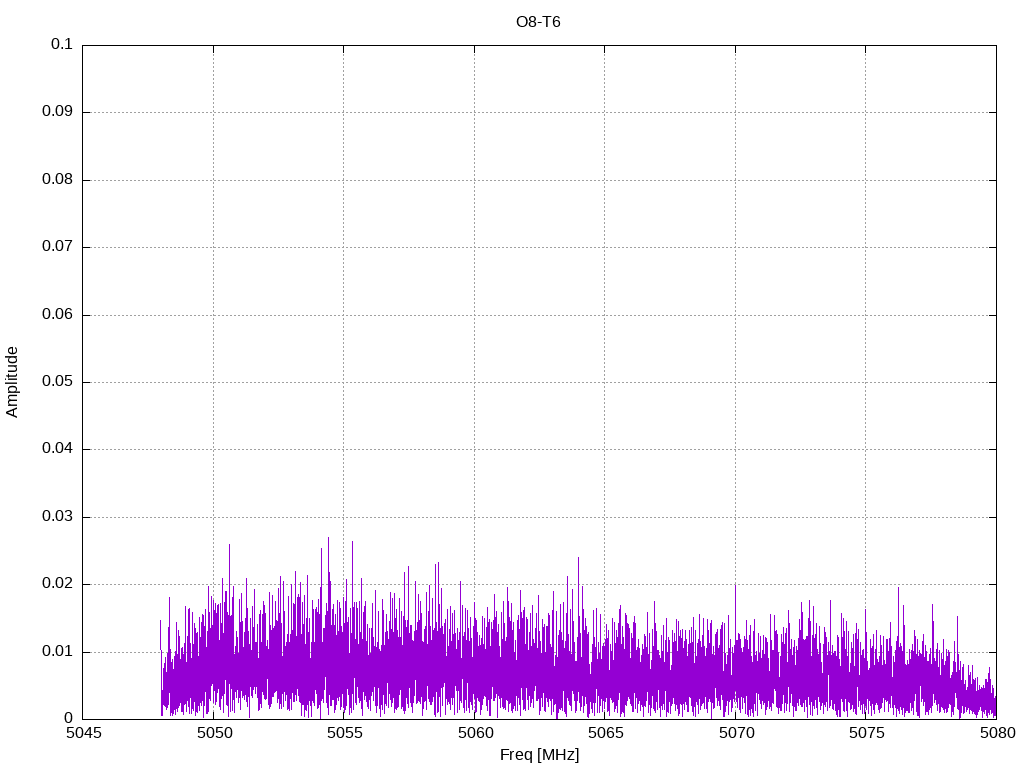Click the 0.1 y-axis tick label
1024x768 pixels.
coord(62,45)
